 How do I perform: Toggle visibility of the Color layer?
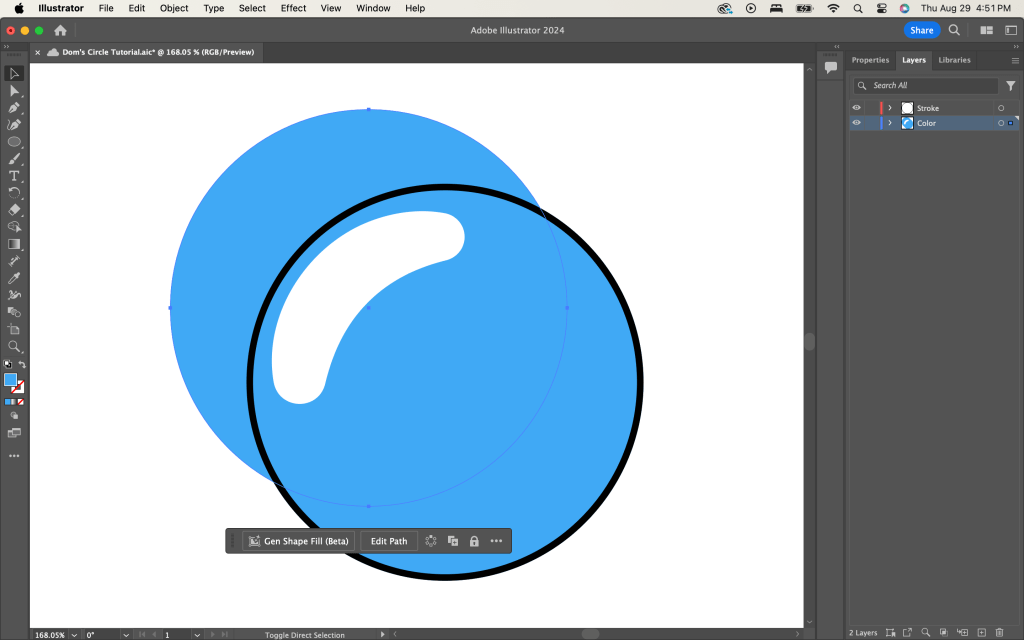(x=856, y=123)
